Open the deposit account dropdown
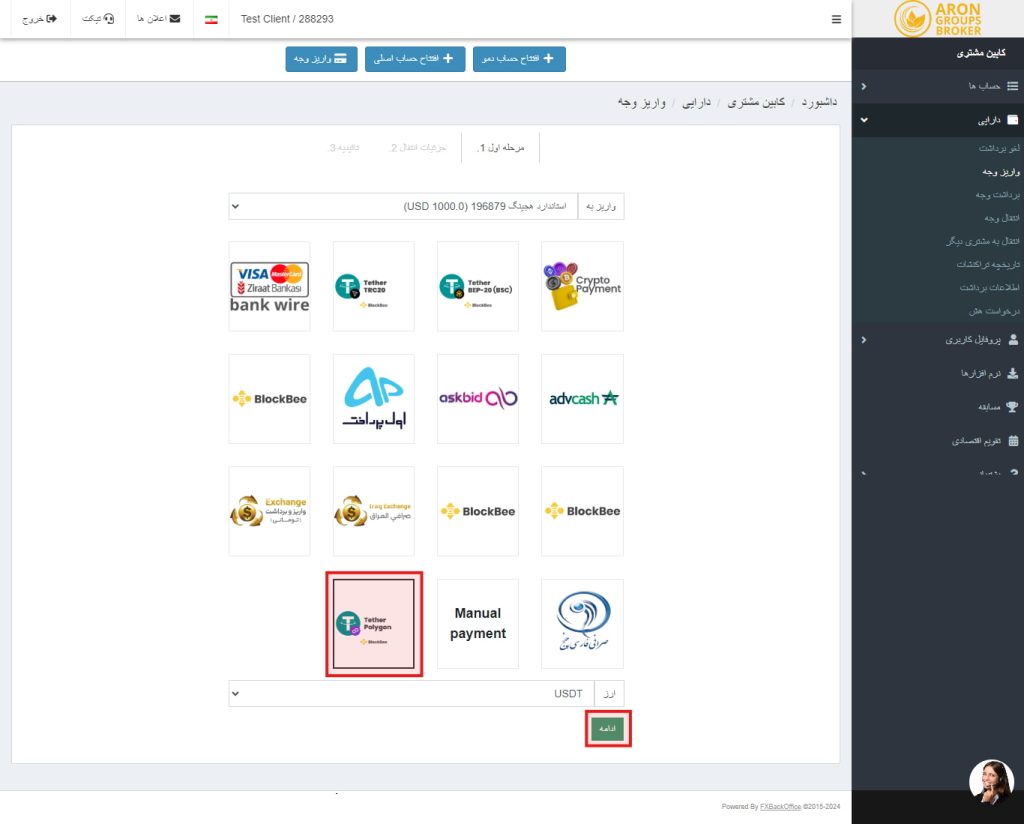The width and height of the screenshot is (1024, 824). pyautogui.click(x=403, y=206)
